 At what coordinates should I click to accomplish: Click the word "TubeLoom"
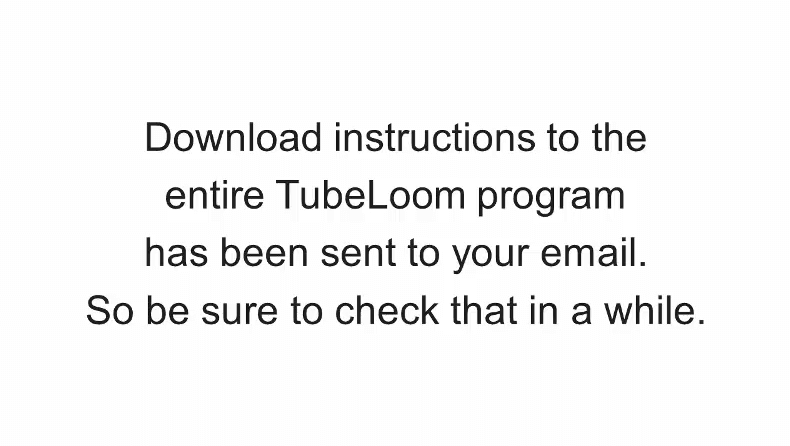pos(370,195)
